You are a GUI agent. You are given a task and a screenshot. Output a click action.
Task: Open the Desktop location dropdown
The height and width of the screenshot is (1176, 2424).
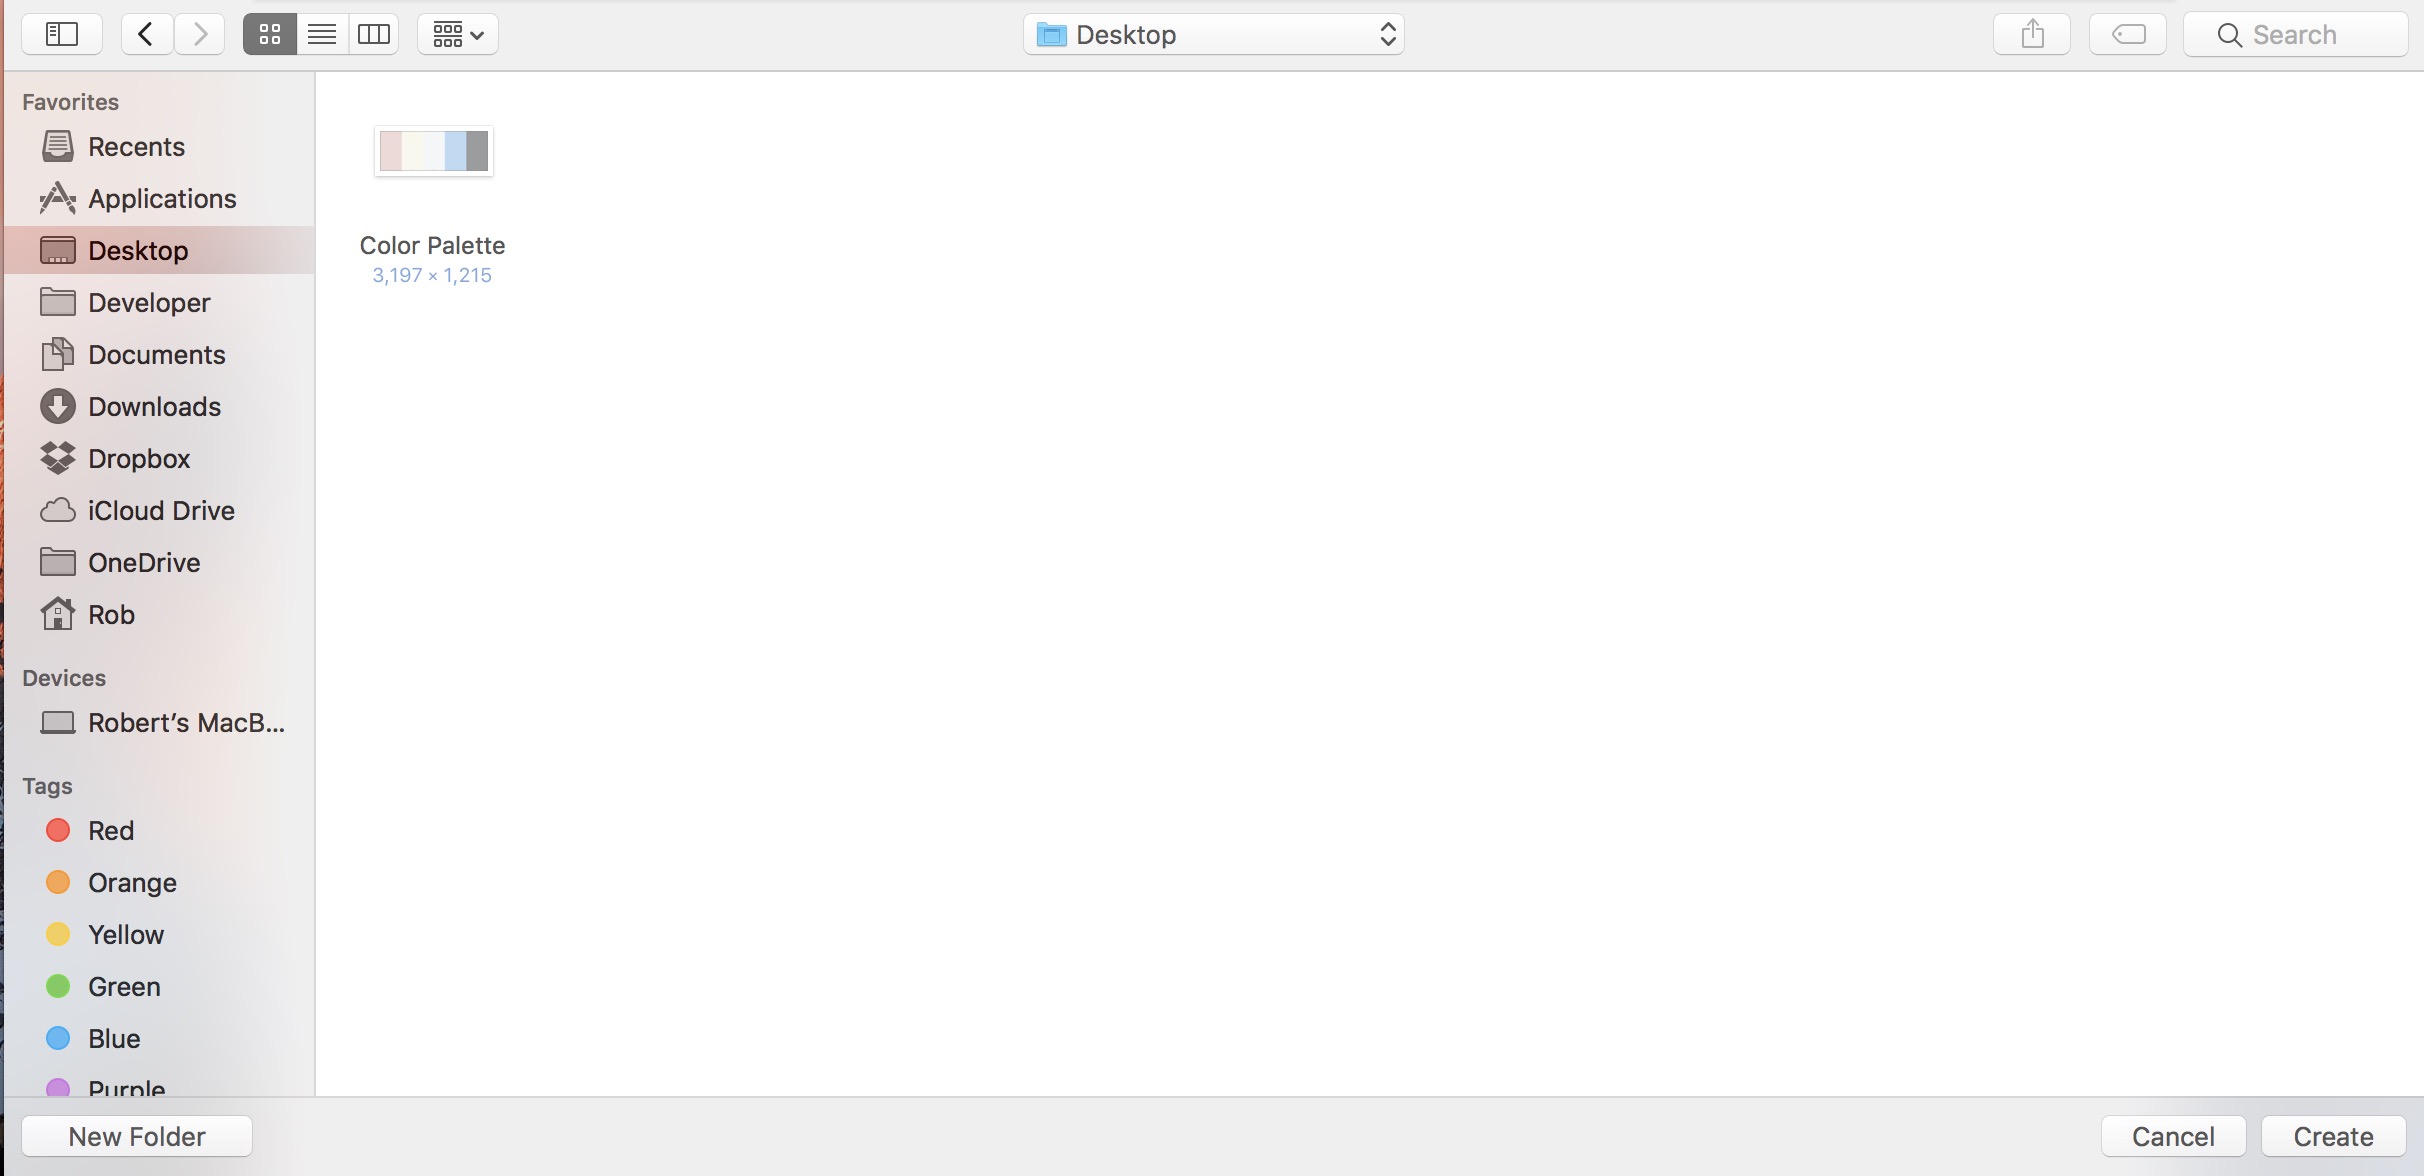(1213, 33)
